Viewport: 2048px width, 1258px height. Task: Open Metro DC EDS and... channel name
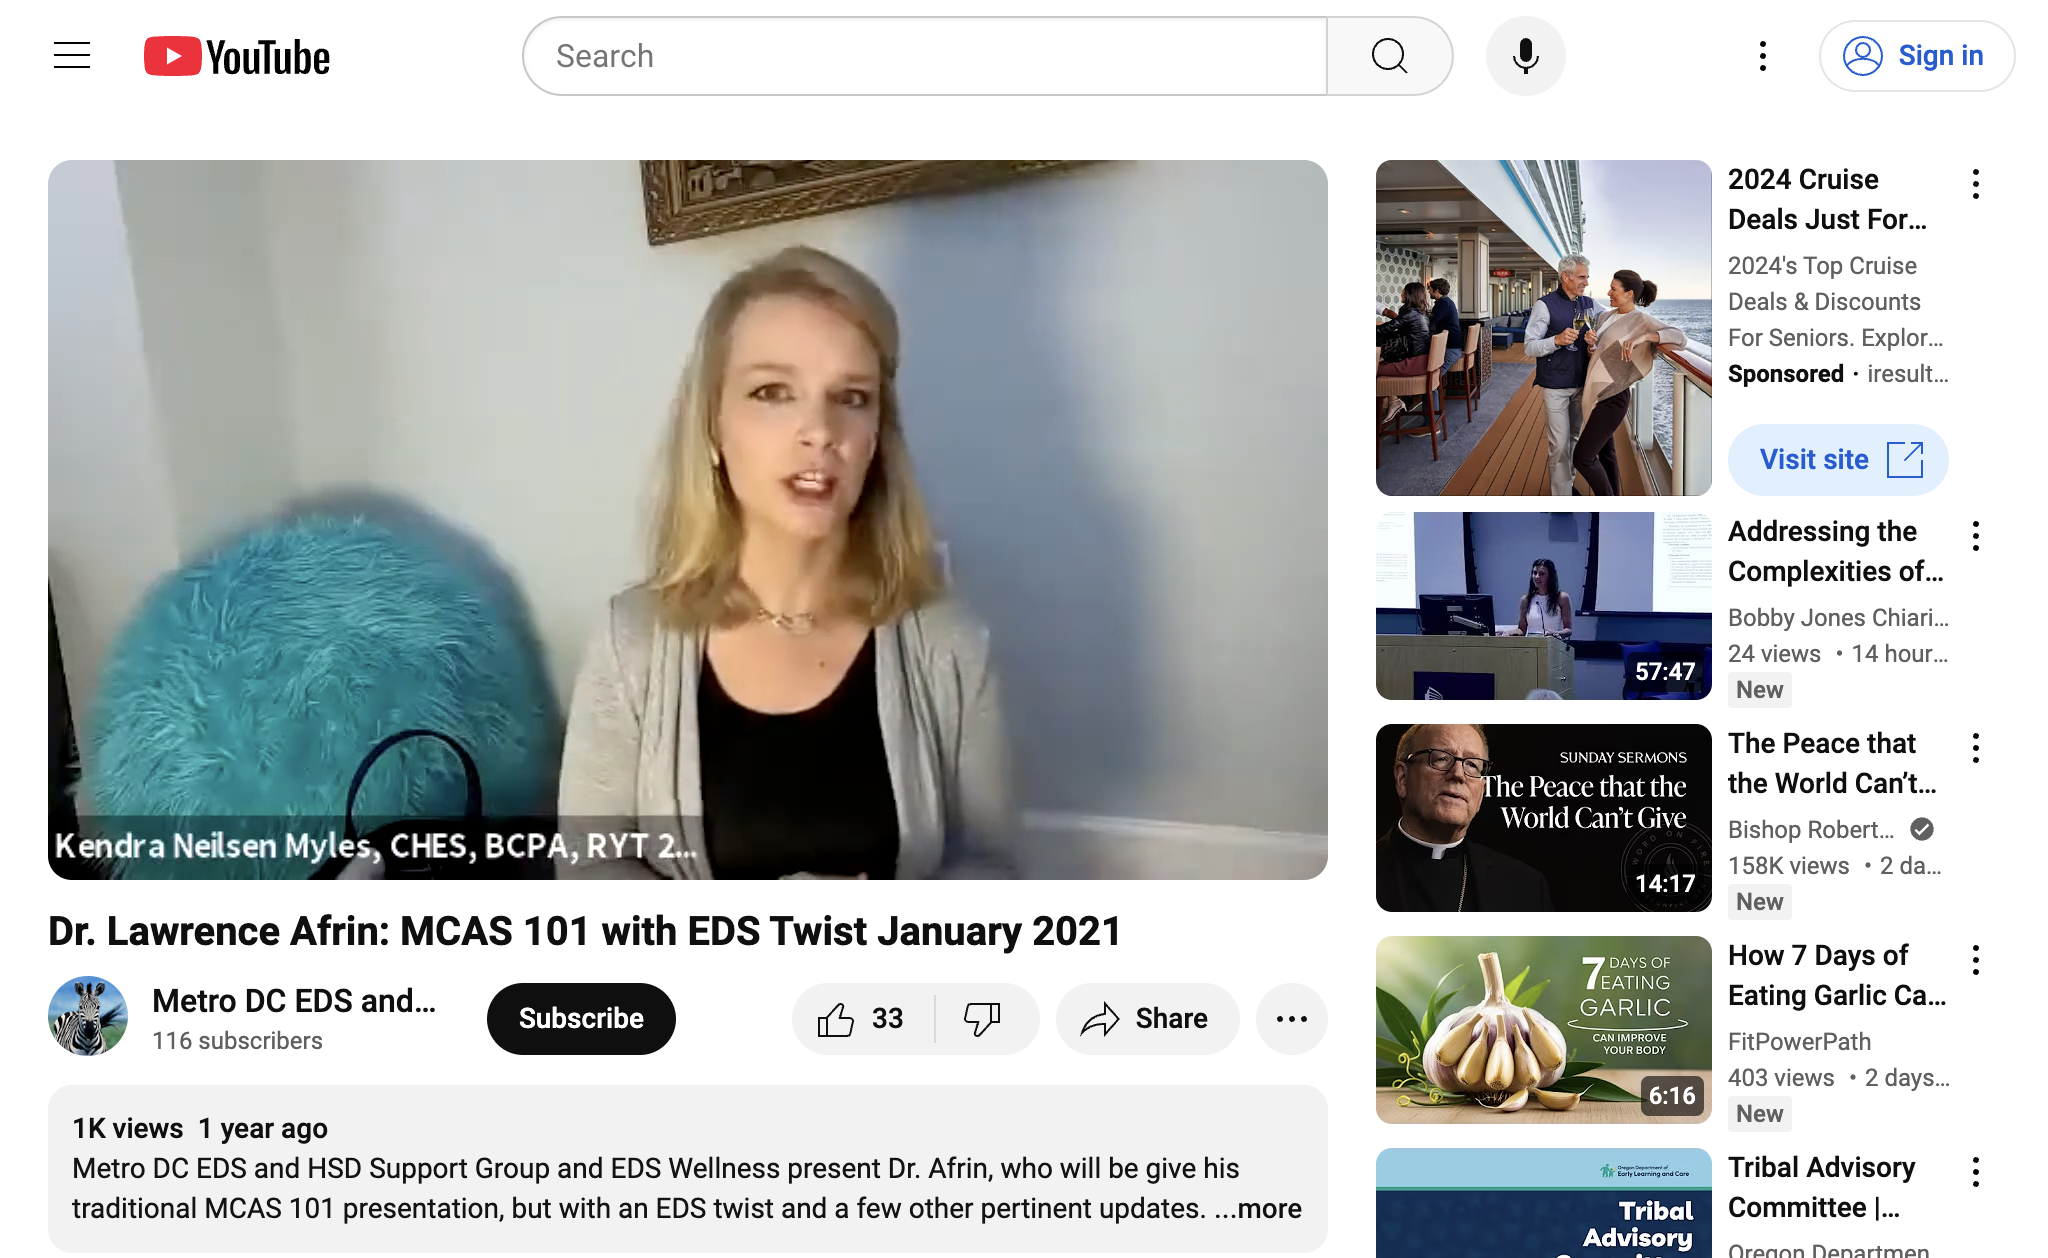pos(294,1001)
